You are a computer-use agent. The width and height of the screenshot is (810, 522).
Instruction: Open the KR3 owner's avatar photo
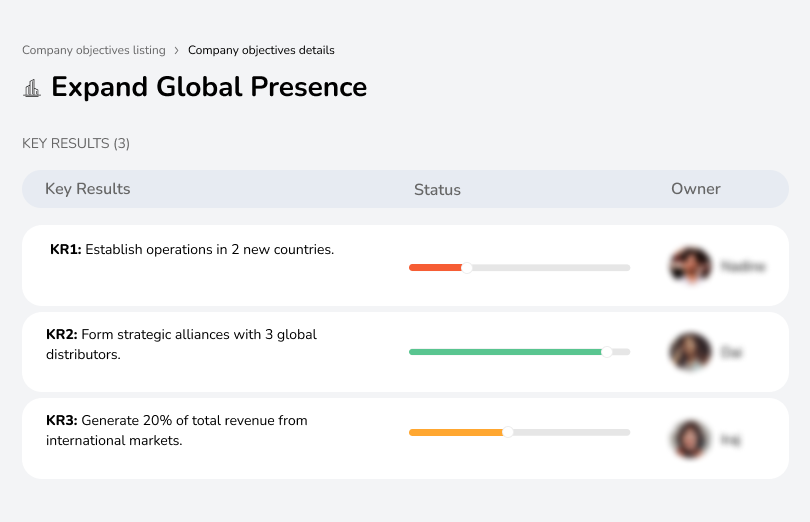689,439
